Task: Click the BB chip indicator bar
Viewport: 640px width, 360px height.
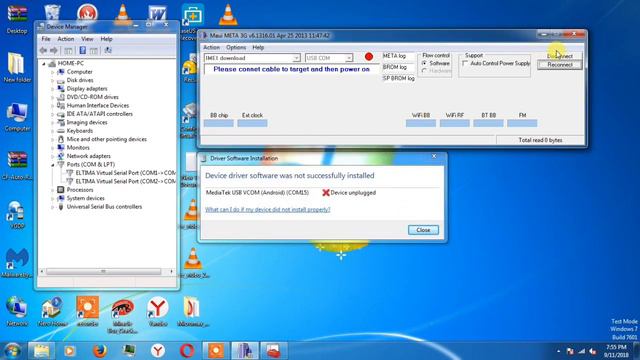Action: [219, 123]
